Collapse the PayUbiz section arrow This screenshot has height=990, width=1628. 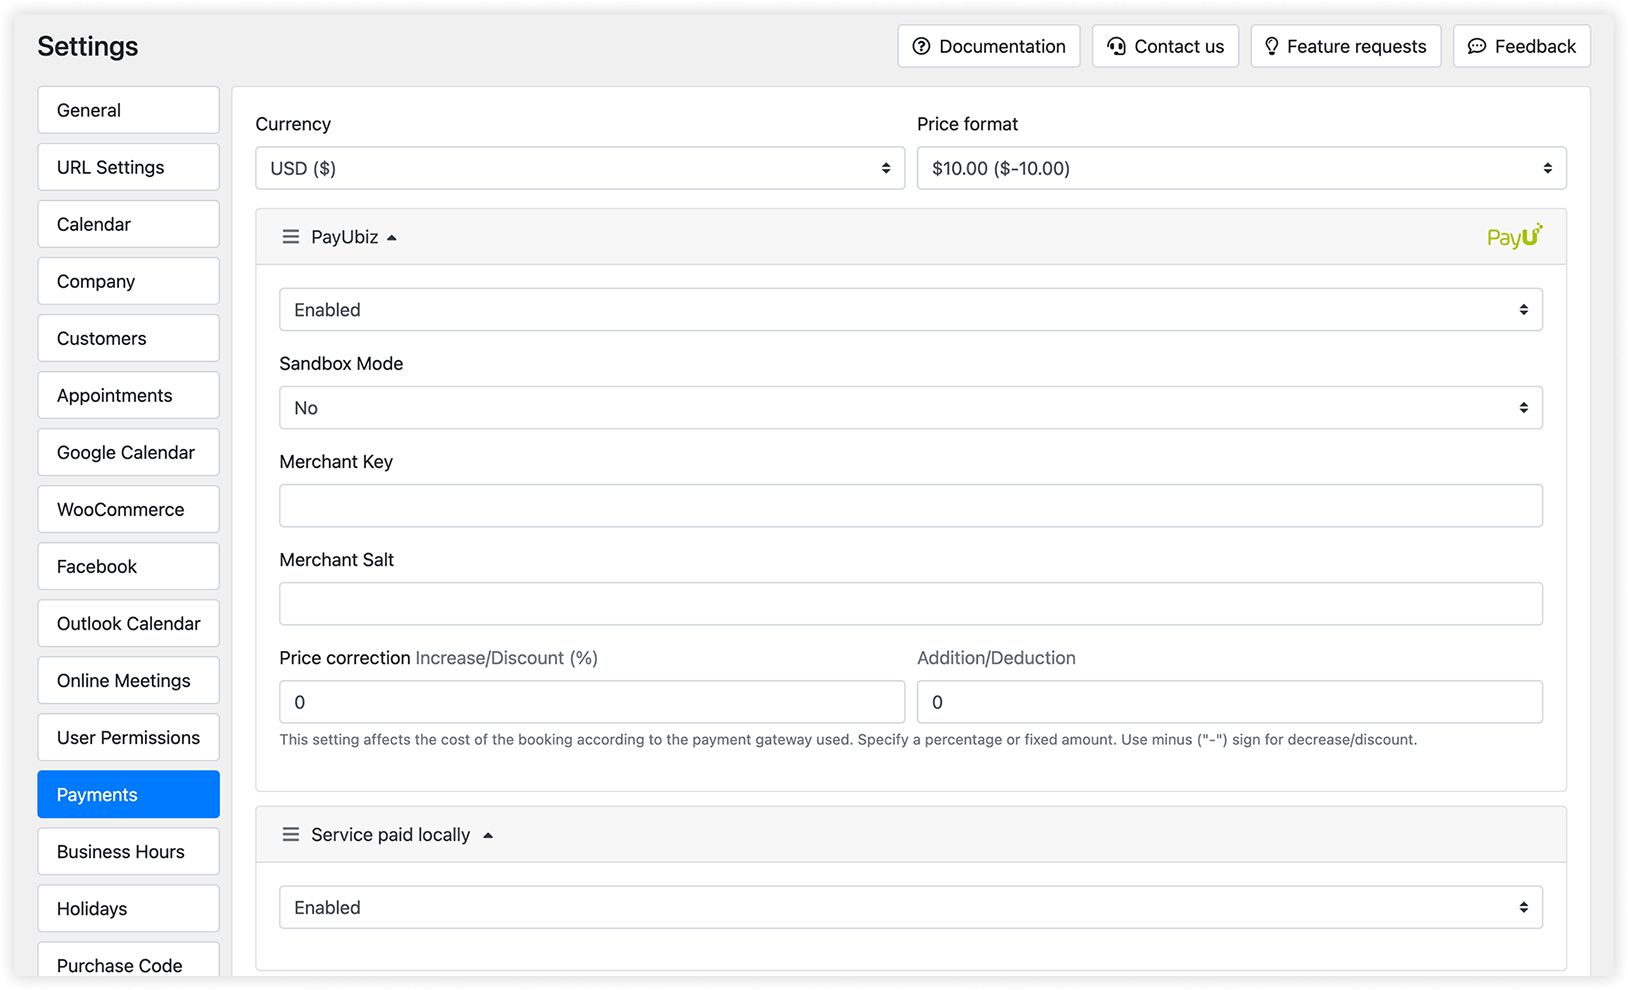(392, 238)
